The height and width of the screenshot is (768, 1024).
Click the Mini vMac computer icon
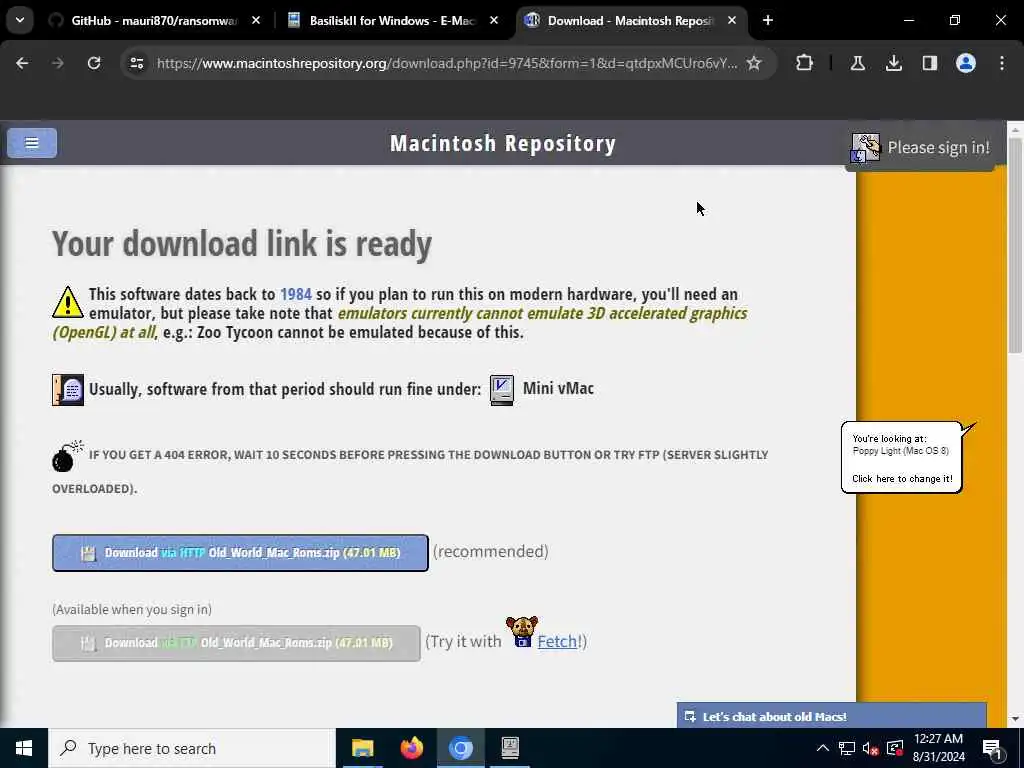pos(502,391)
